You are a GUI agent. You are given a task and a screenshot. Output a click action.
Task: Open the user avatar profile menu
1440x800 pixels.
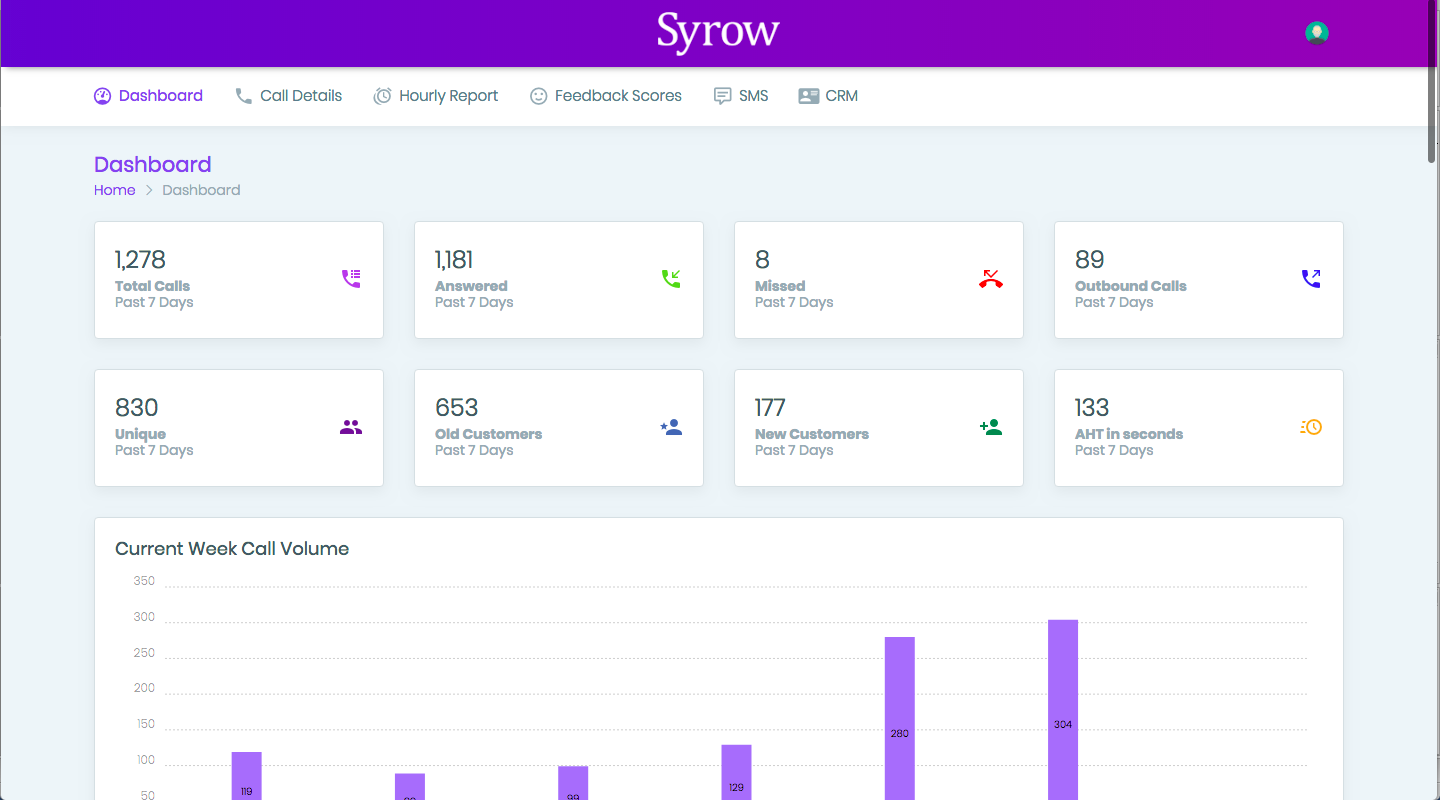[1317, 33]
